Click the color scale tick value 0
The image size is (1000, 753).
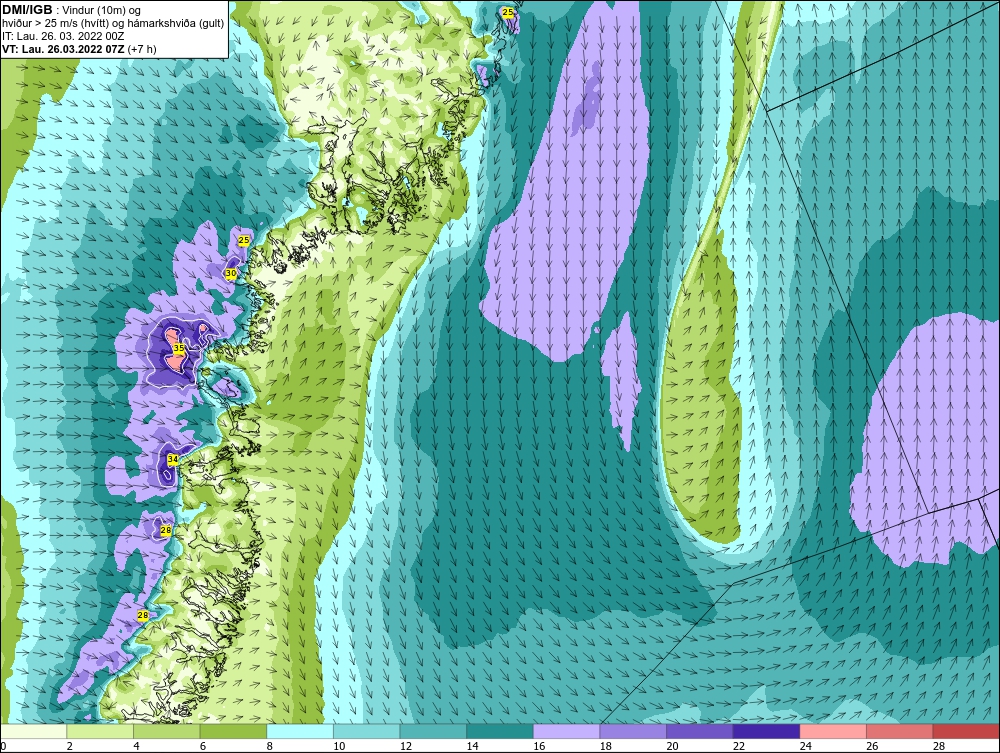[x=3, y=747]
